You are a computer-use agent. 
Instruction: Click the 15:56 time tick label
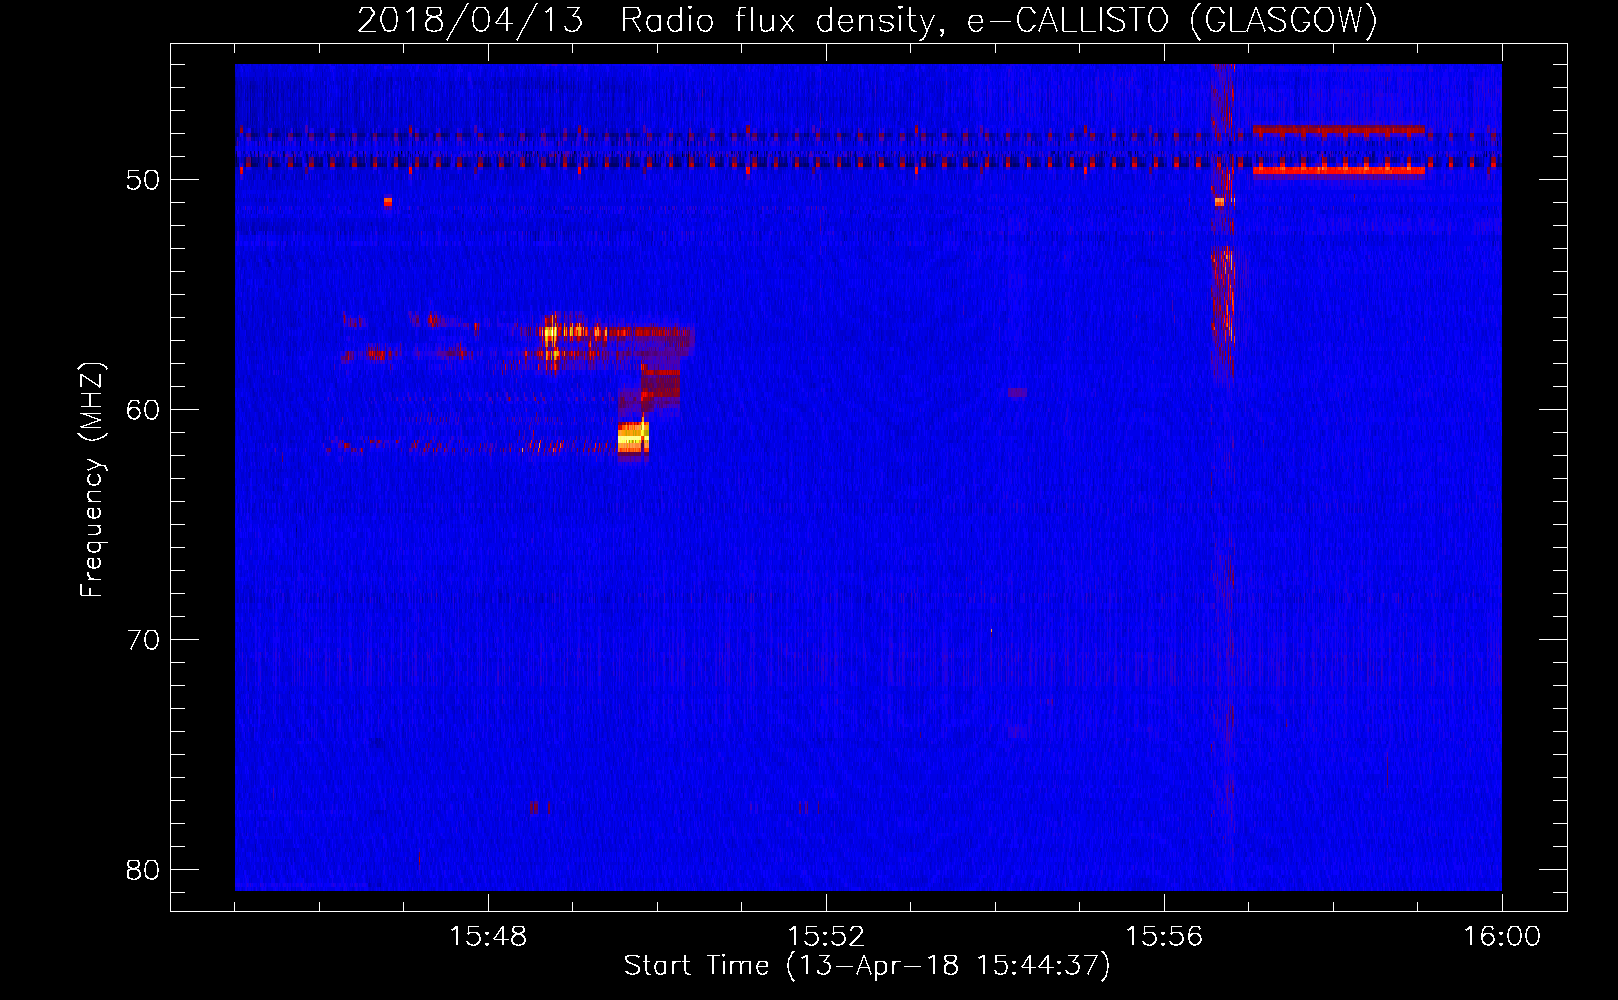point(1164,937)
